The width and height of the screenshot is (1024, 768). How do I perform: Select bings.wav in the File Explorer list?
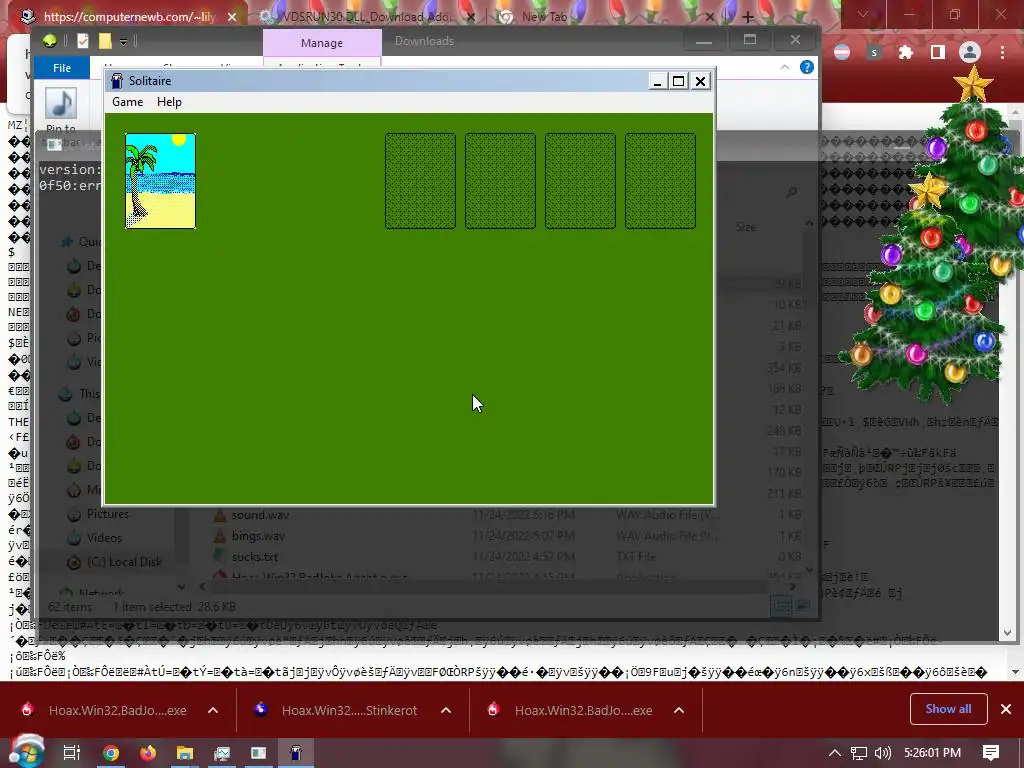(258, 536)
